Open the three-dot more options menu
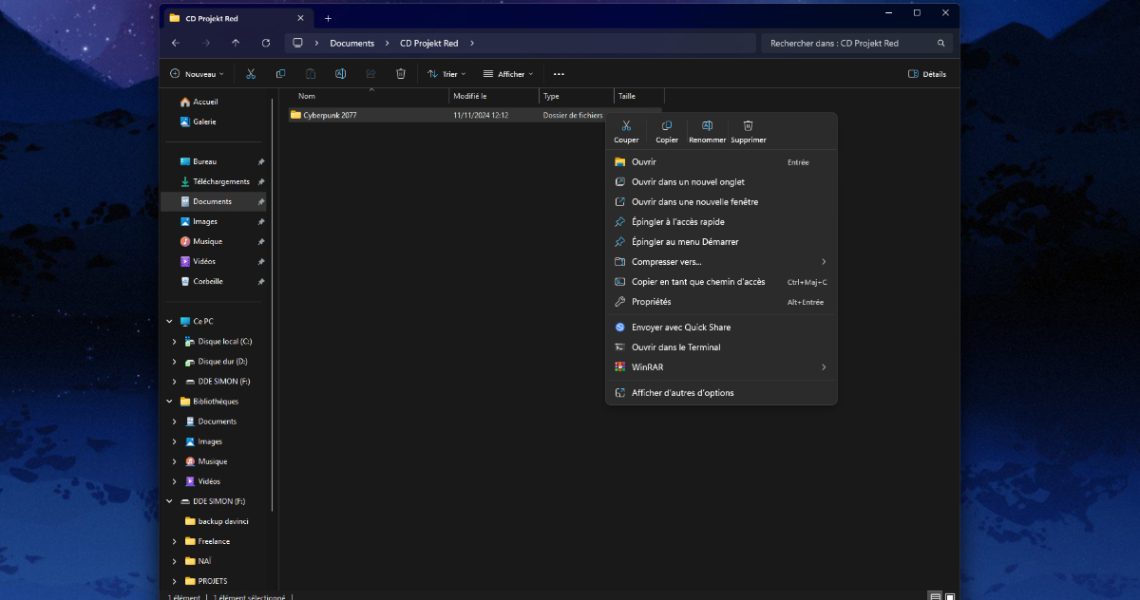 point(559,74)
